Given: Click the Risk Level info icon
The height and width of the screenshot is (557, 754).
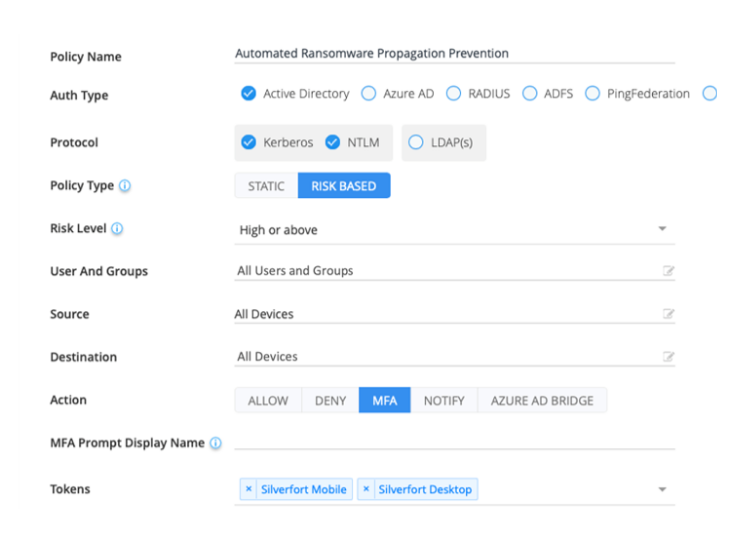Looking at the screenshot, I should [117, 229].
